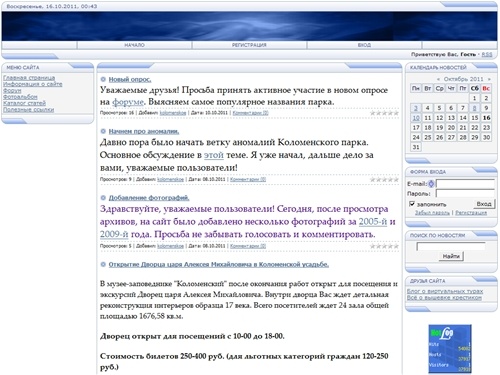This screenshot has width=500, height=375.
Task: Click the RSS link in the greeting bar
Action: coord(487,54)
